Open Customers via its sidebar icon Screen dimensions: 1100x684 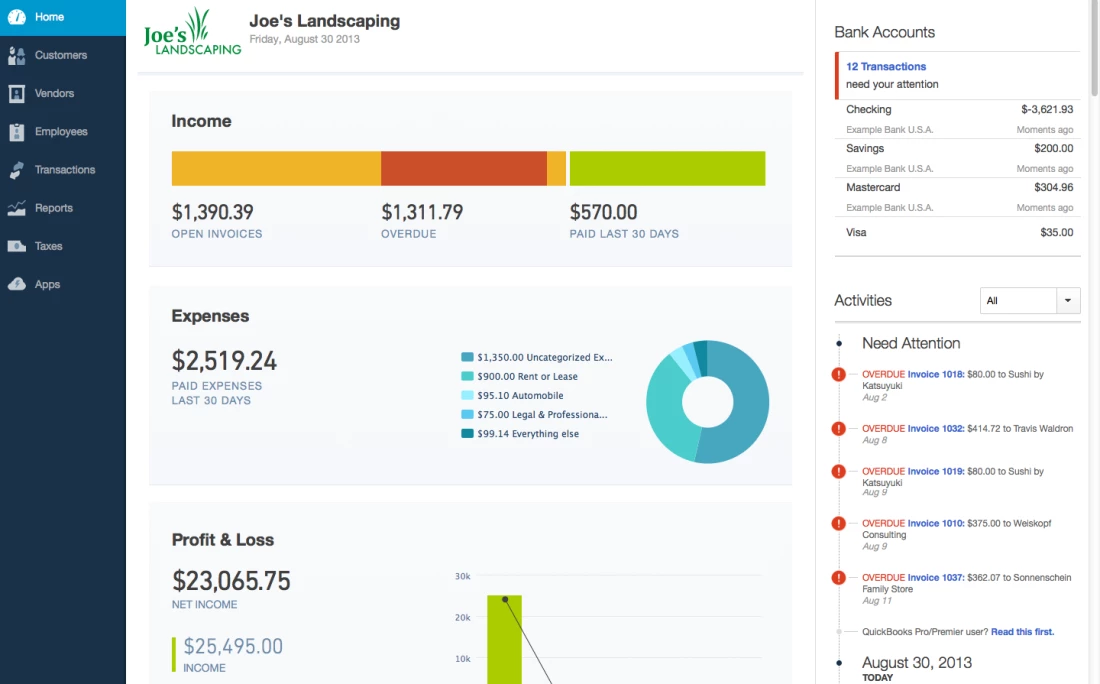tap(16, 56)
